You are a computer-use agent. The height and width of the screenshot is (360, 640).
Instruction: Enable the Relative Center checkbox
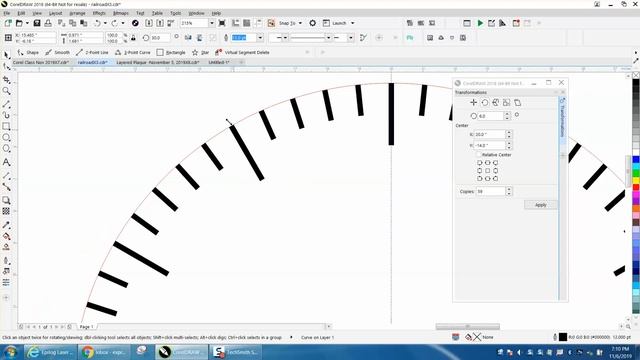[479, 155]
